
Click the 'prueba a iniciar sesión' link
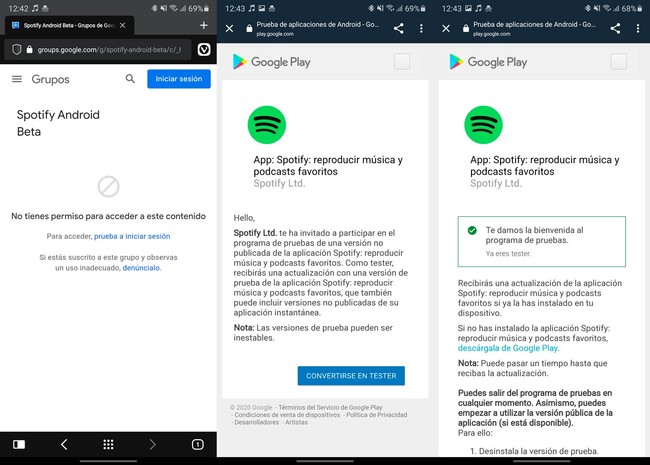point(132,236)
